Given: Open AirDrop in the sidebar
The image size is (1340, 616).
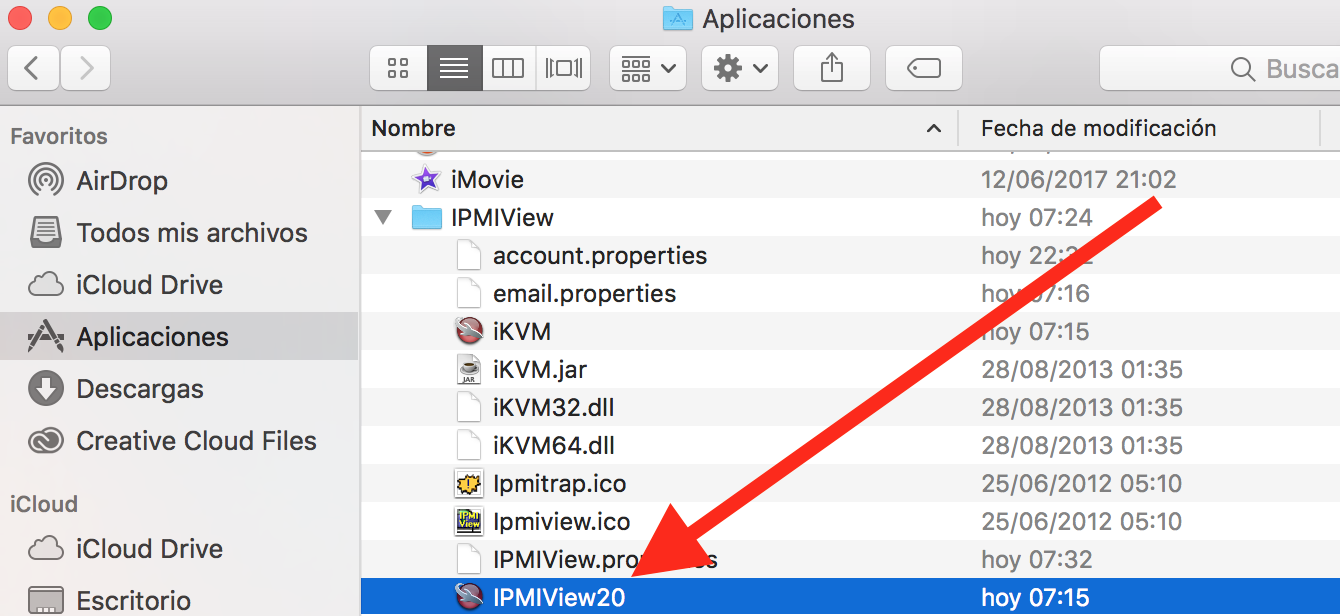Looking at the screenshot, I should (122, 181).
